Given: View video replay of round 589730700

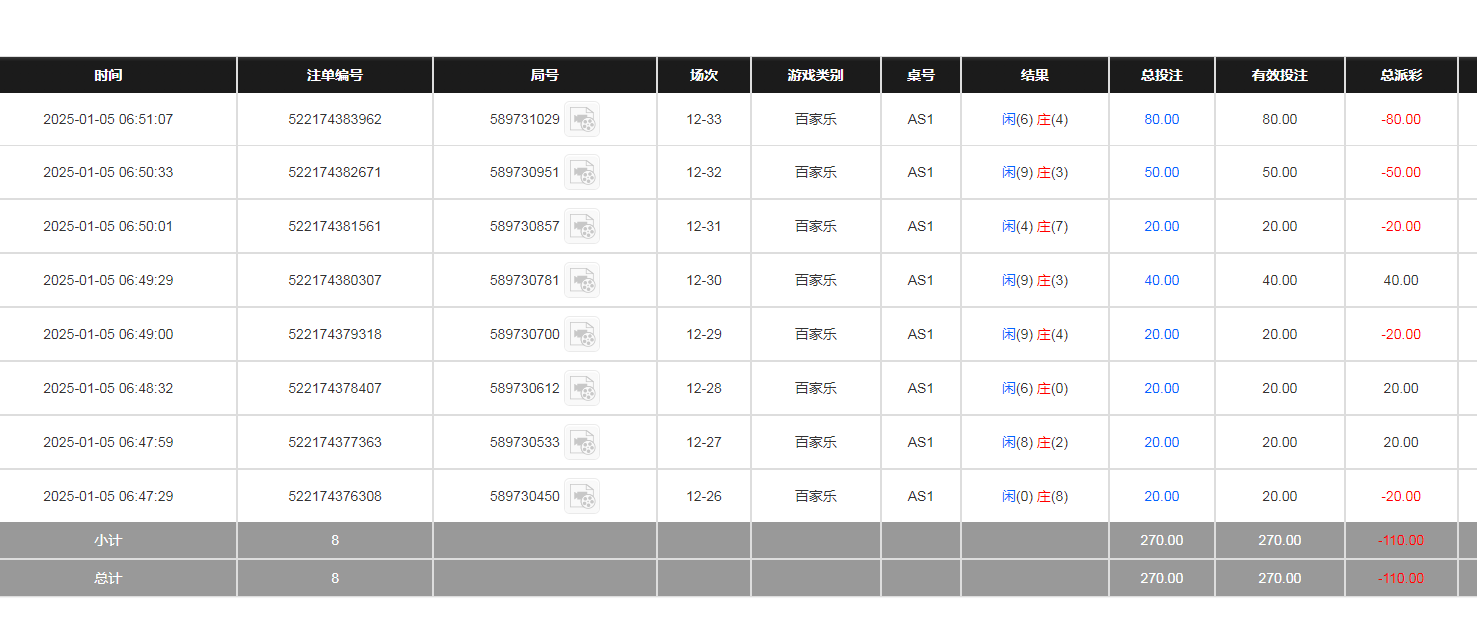Looking at the screenshot, I should click(582, 335).
